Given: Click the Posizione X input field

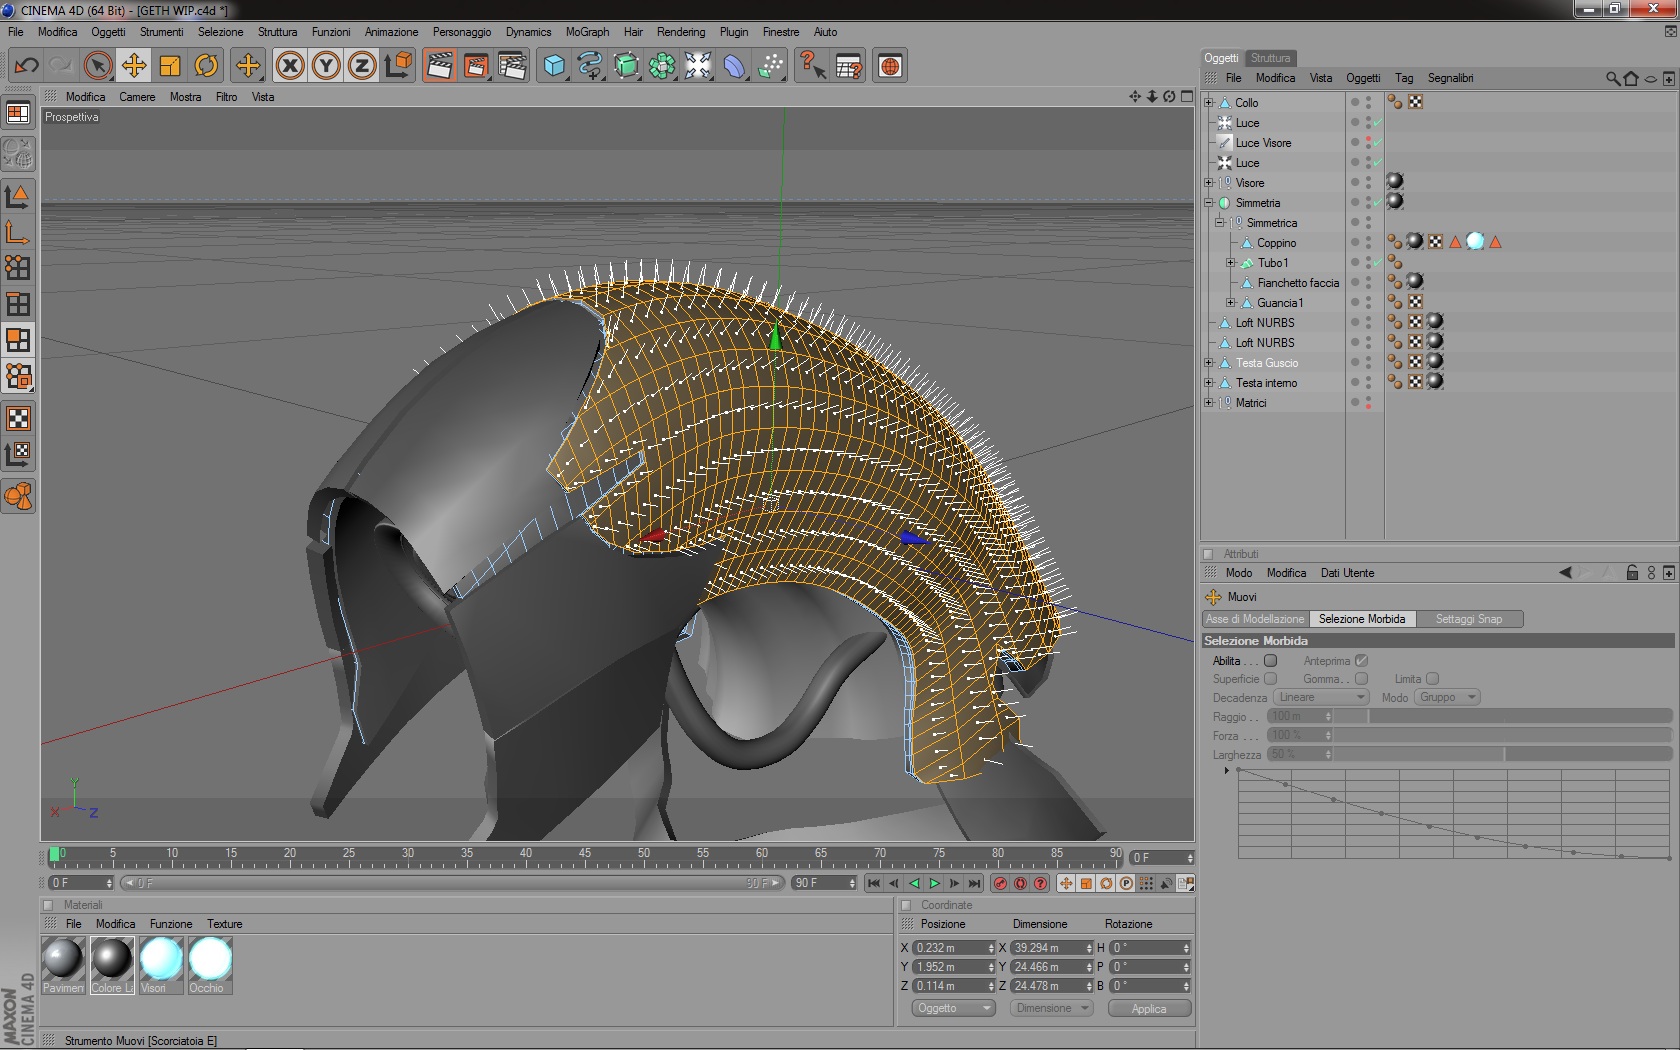Looking at the screenshot, I should coord(948,948).
